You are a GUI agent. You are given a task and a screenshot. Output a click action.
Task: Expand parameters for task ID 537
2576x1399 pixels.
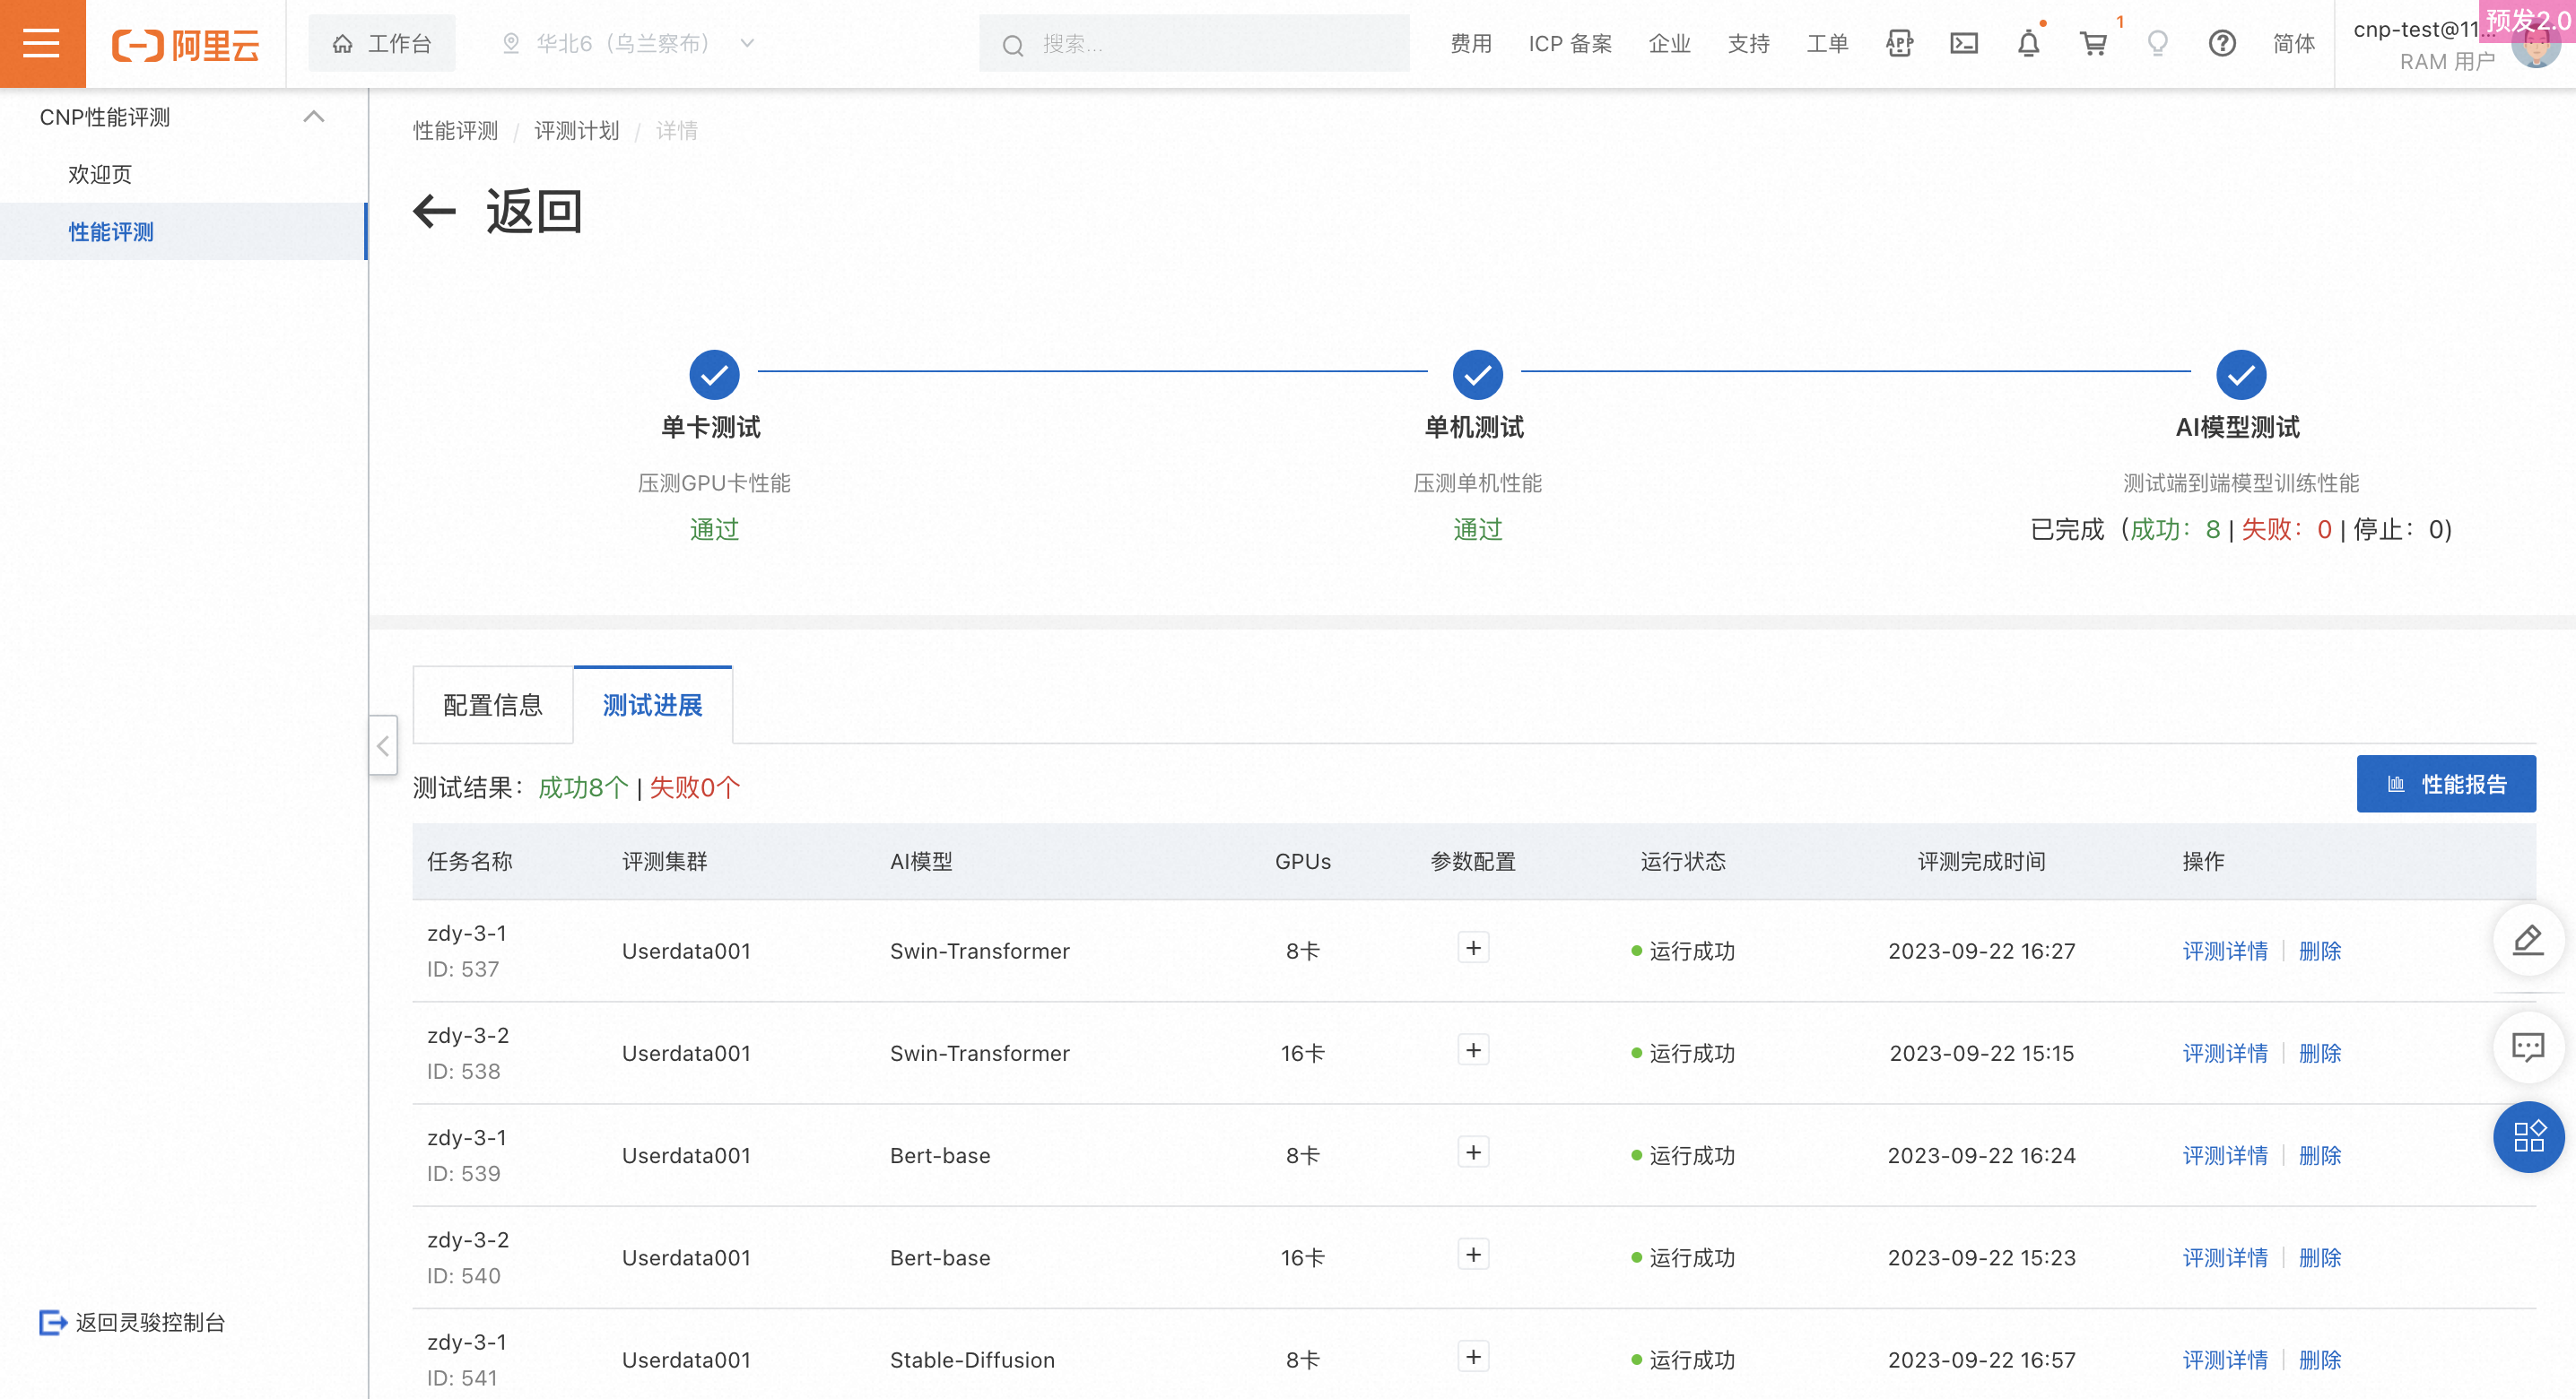pyautogui.click(x=1472, y=948)
